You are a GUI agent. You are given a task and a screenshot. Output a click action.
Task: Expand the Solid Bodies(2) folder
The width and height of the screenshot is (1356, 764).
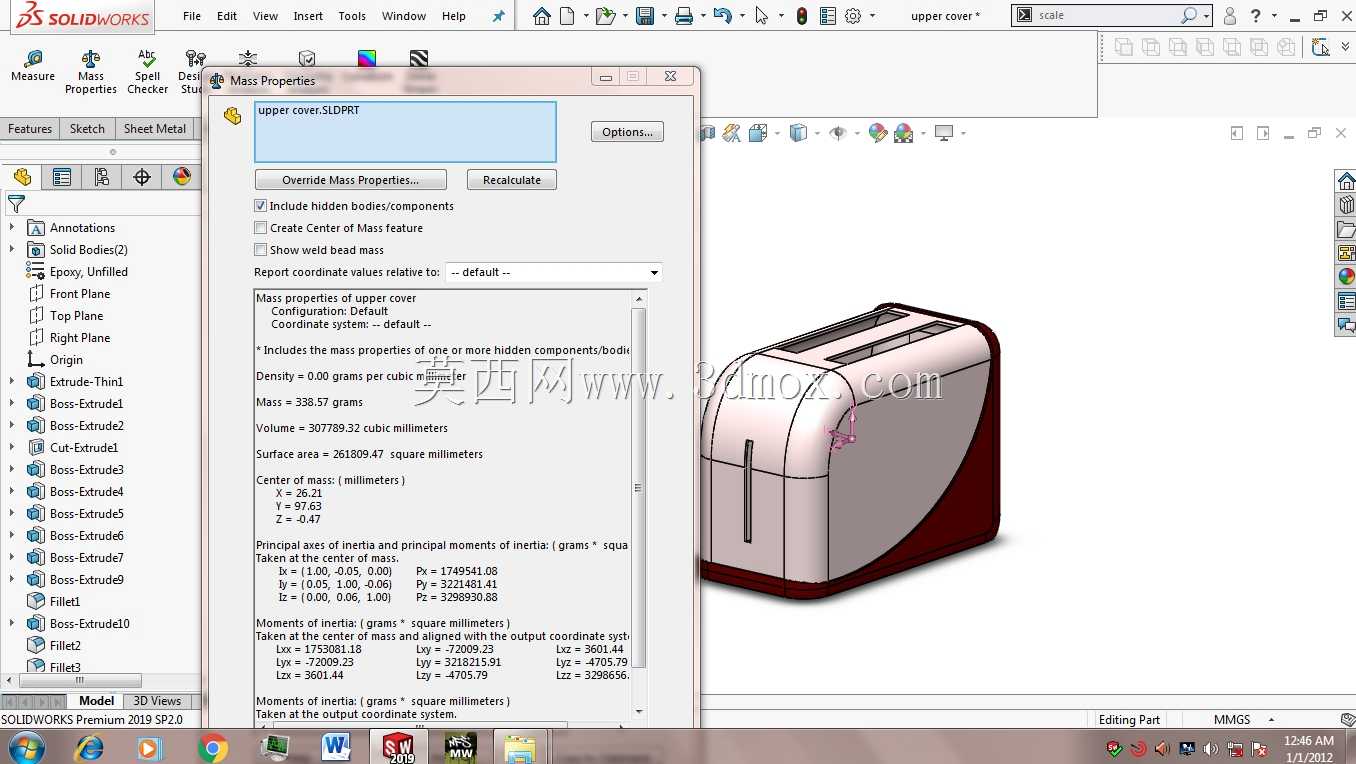[x=12, y=250]
